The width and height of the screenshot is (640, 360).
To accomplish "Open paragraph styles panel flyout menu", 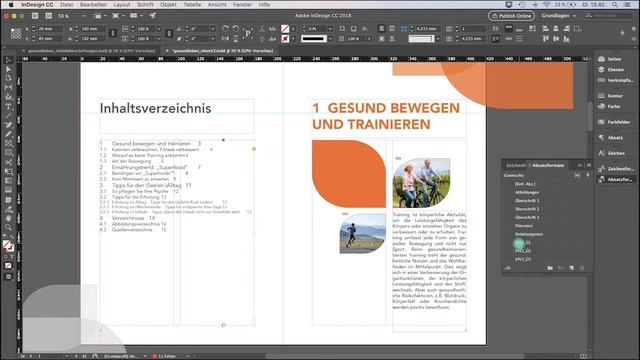I will point(589,165).
